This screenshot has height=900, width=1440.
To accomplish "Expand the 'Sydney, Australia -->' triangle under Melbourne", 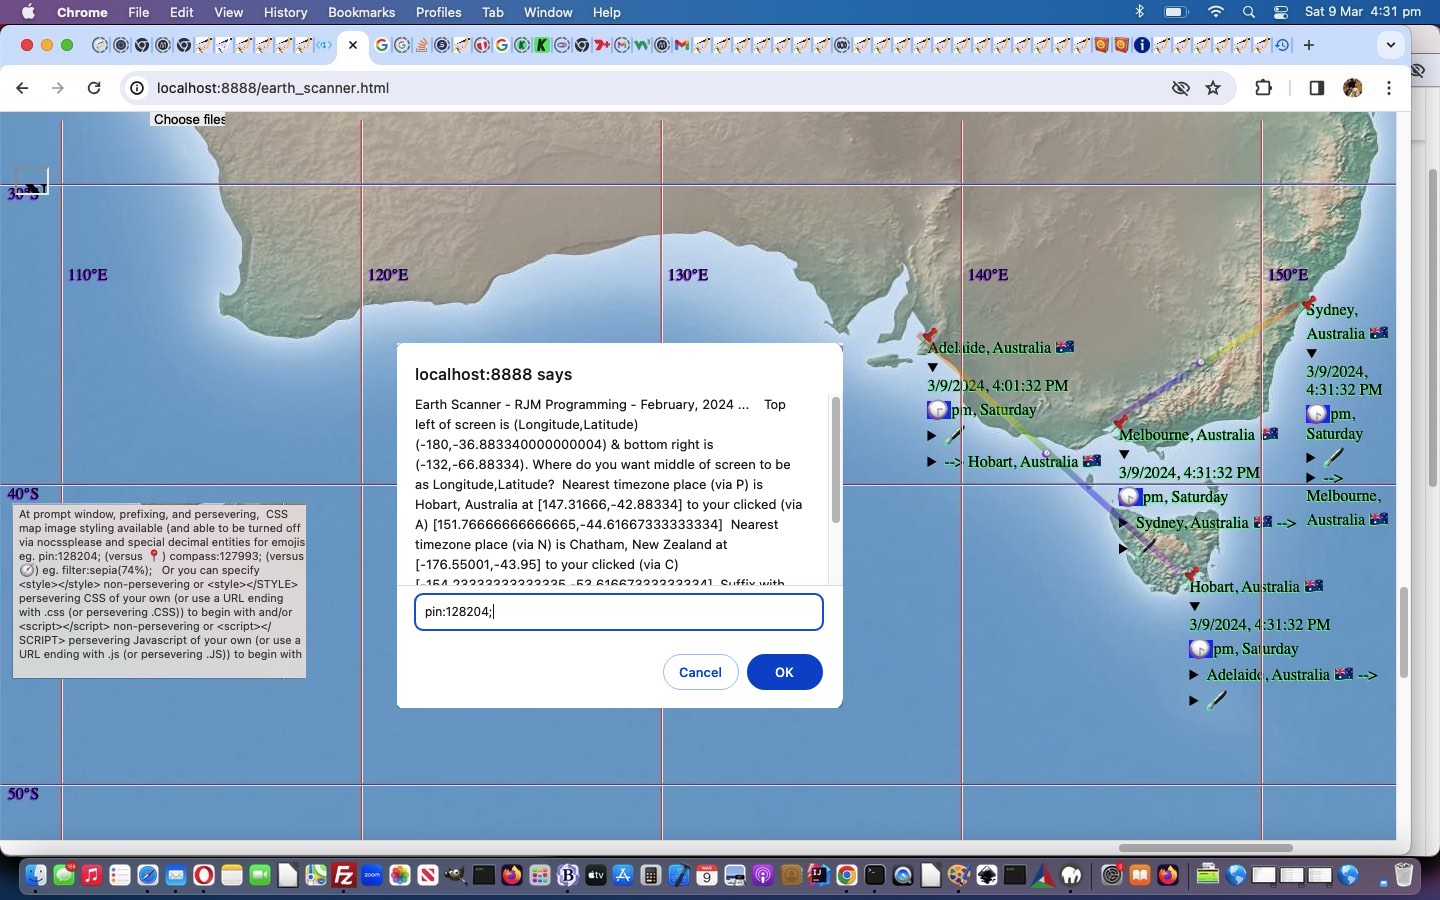I will tap(1123, 523).
